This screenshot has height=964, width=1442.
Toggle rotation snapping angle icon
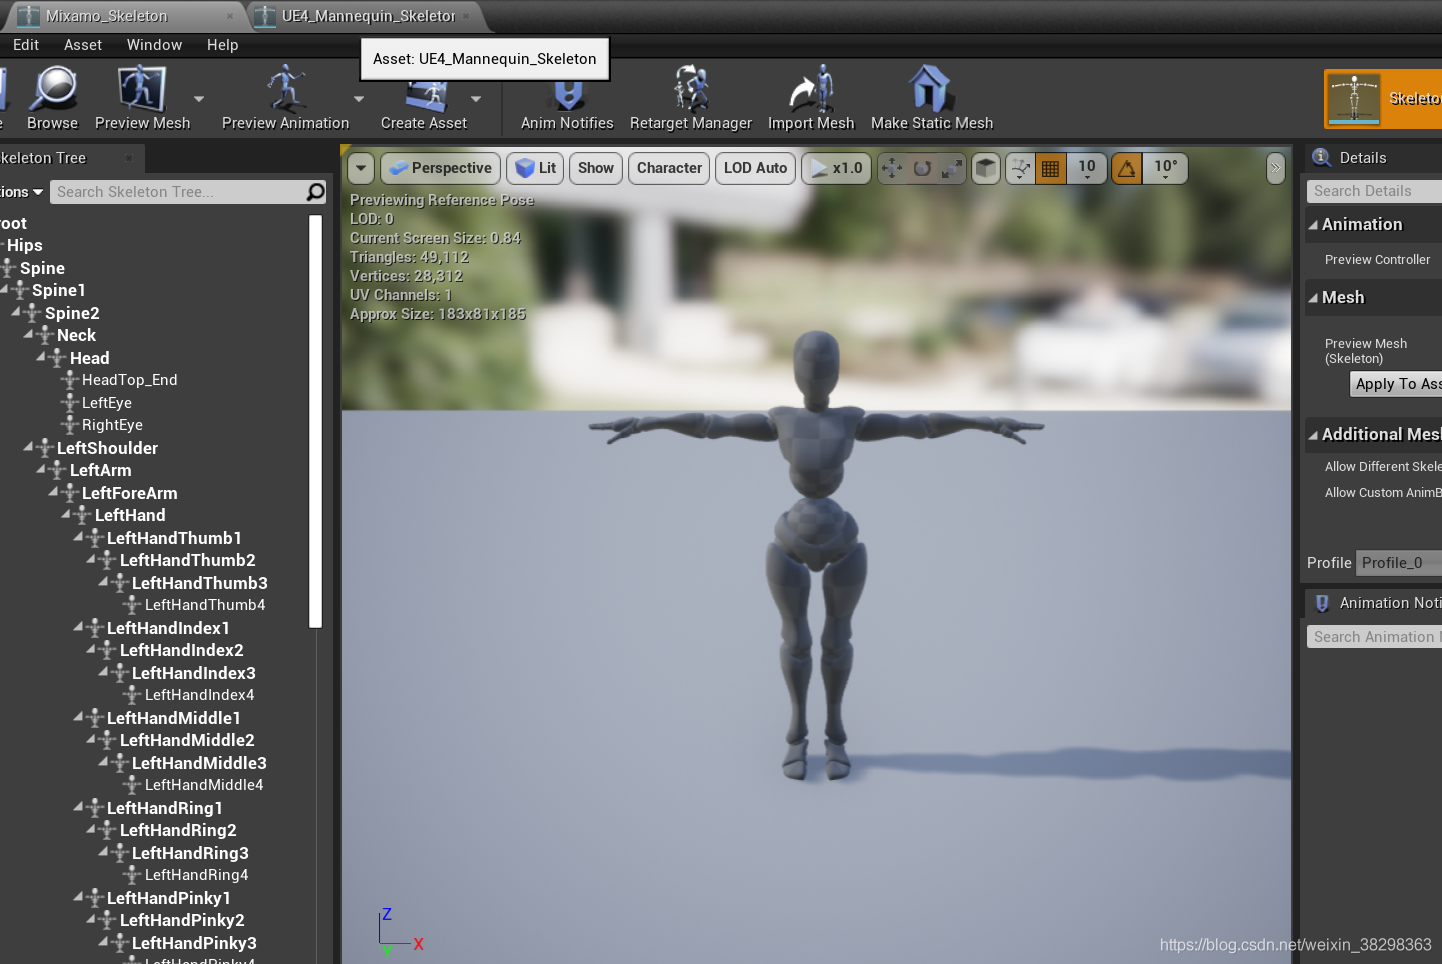1127,168
